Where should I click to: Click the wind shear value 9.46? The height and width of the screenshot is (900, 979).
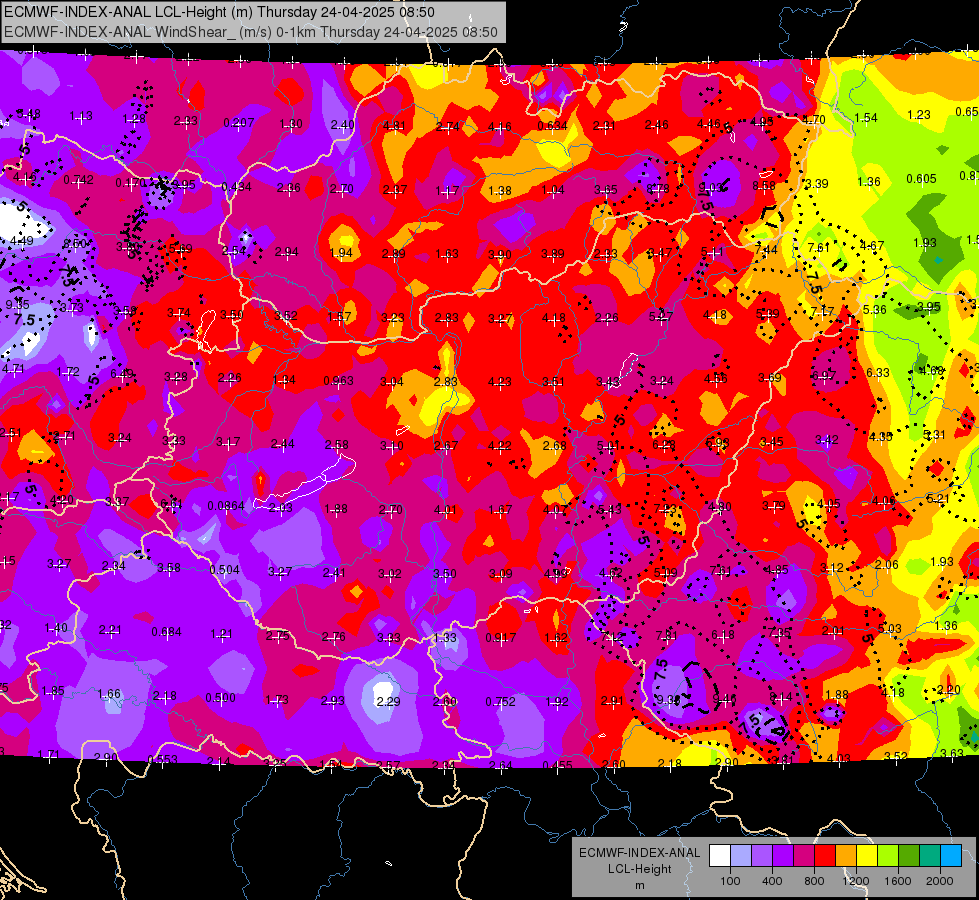pos(724,698)
